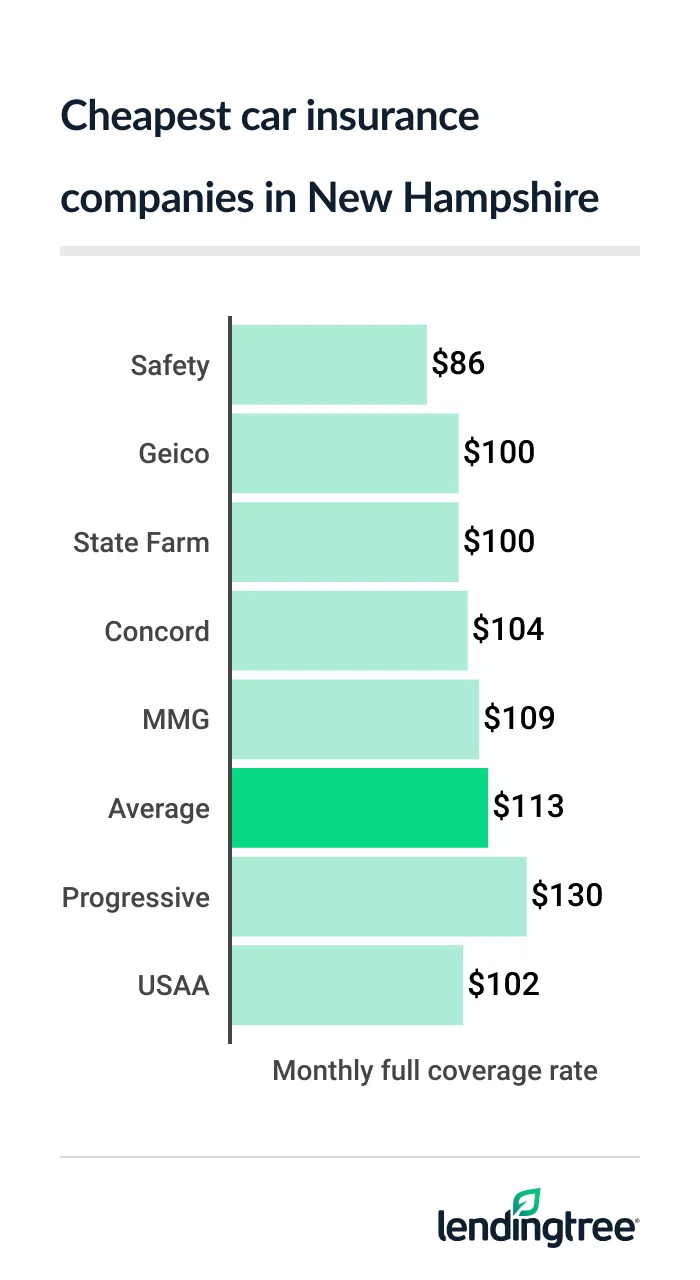The width and height of the screenshot is (700, 1280).
Task: Click the Concord bar
Action: point(349,630)
